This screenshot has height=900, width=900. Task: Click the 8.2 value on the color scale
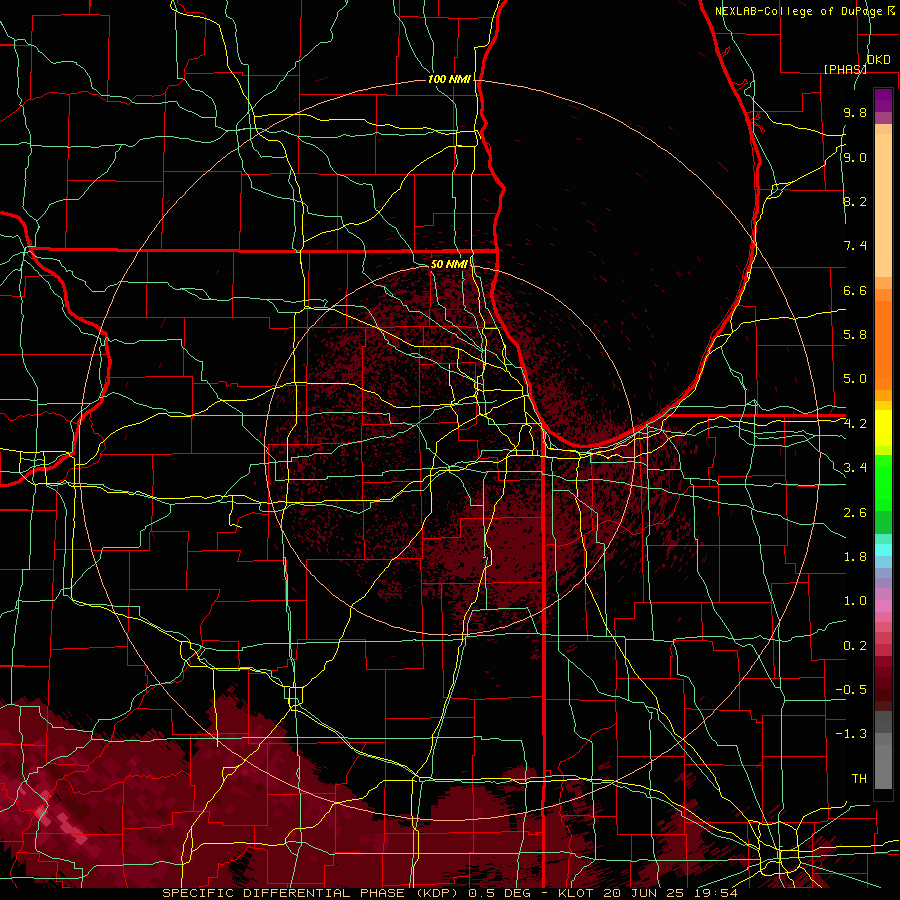(855, 201)
